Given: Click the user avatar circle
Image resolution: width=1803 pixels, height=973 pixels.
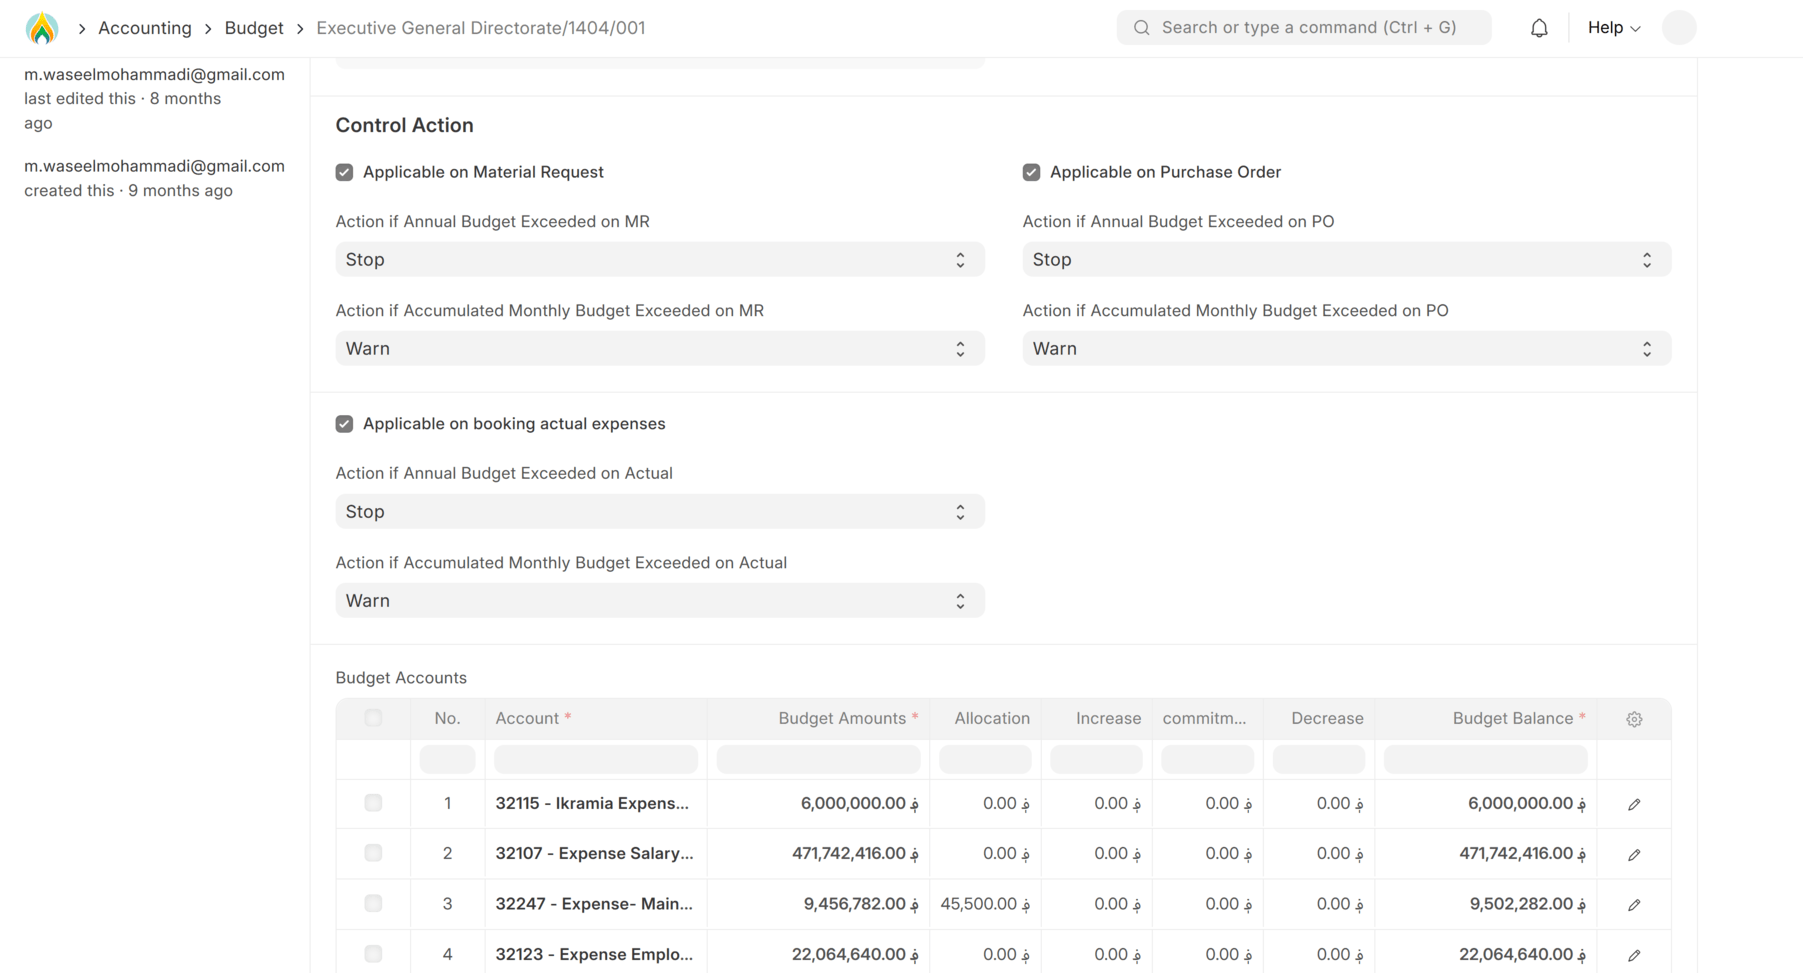Looking at the screenshot, I should tap(1678, 28).
